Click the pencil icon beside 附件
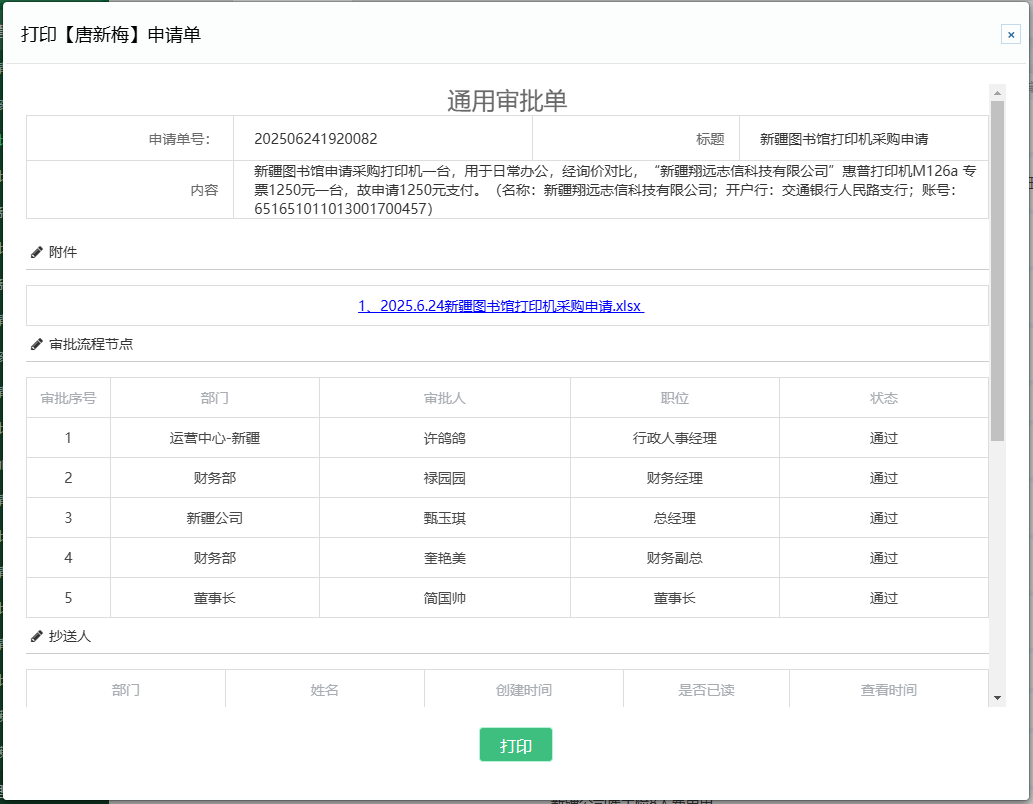This screenshot has width=1033, height=804. (x=37, y=252)
